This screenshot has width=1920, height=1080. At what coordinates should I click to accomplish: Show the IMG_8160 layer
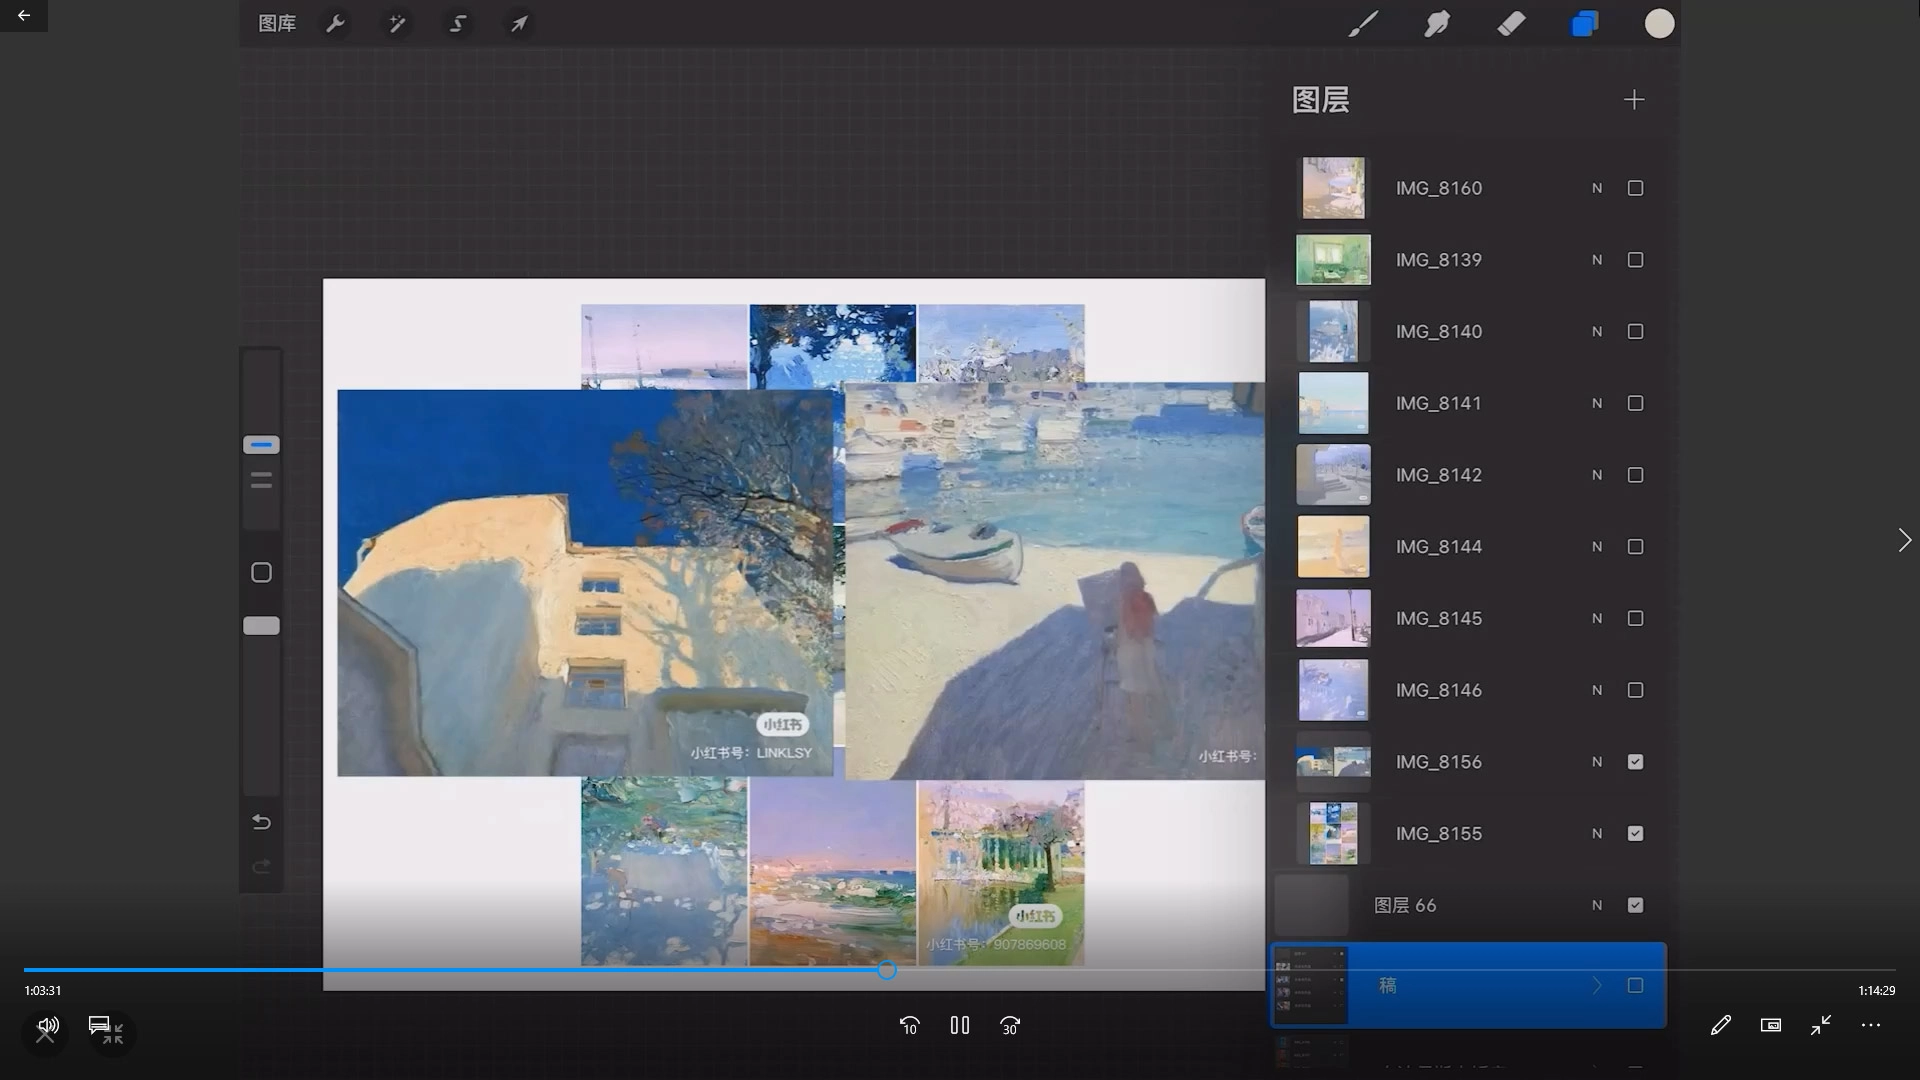(x=1635, y=188)
